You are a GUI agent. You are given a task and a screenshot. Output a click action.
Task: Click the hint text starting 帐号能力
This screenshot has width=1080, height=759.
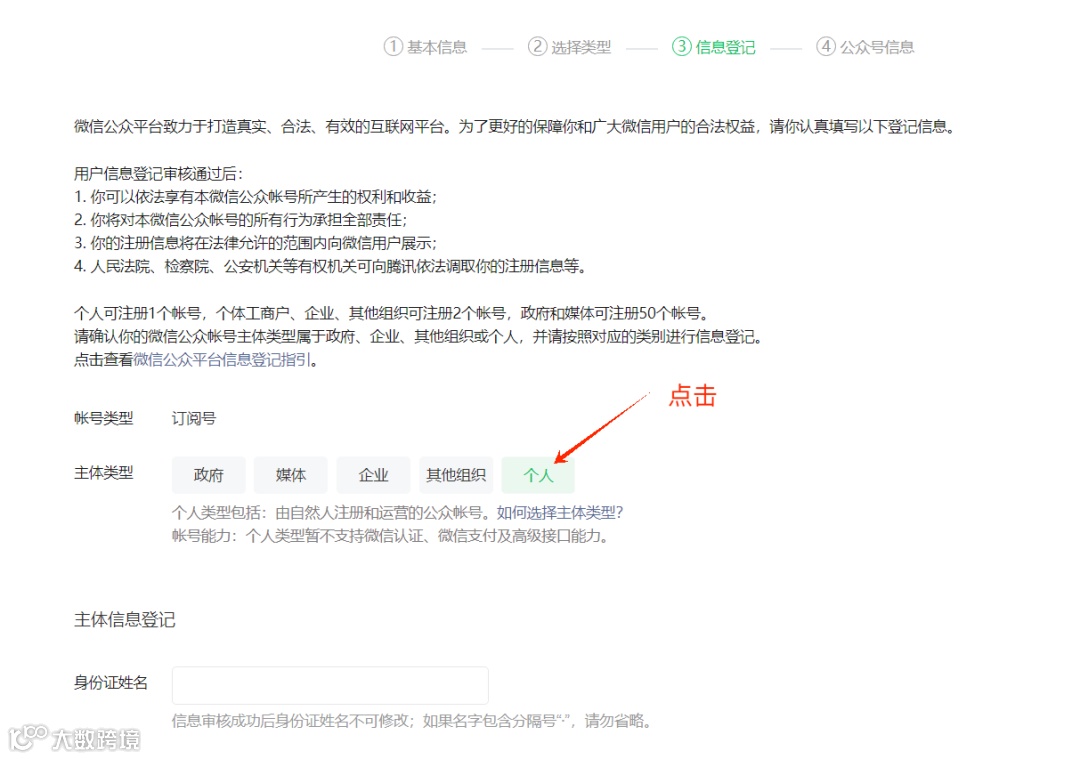coord(391,536)
